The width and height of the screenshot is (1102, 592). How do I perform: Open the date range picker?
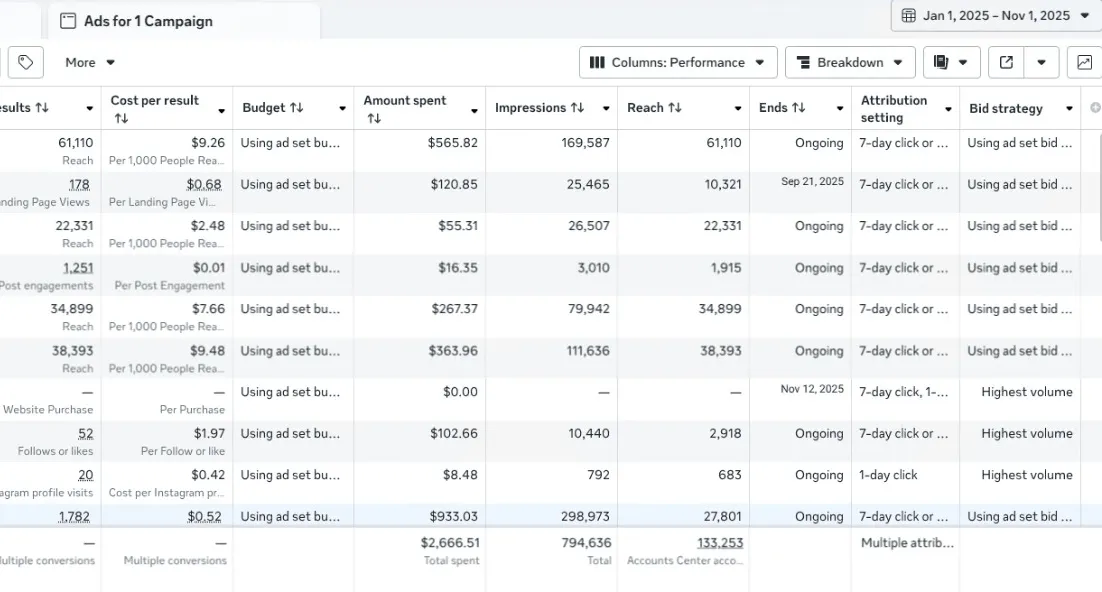(997, 15)
